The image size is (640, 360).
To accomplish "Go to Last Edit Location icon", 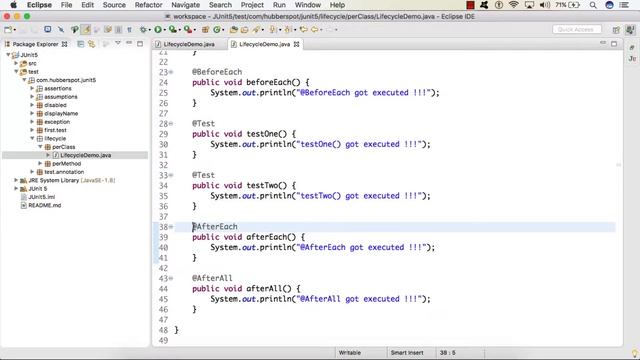I will (303, 29).
